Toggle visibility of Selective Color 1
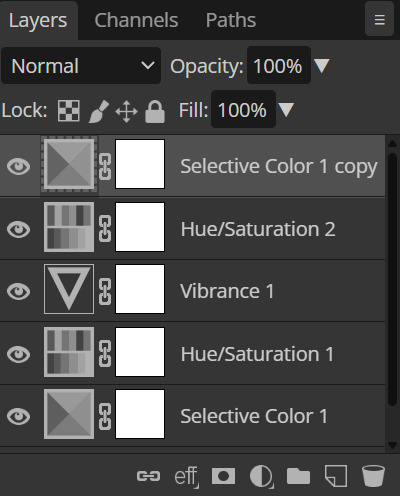Viewport: 400px width, 496px height. [x=18, y=416]
